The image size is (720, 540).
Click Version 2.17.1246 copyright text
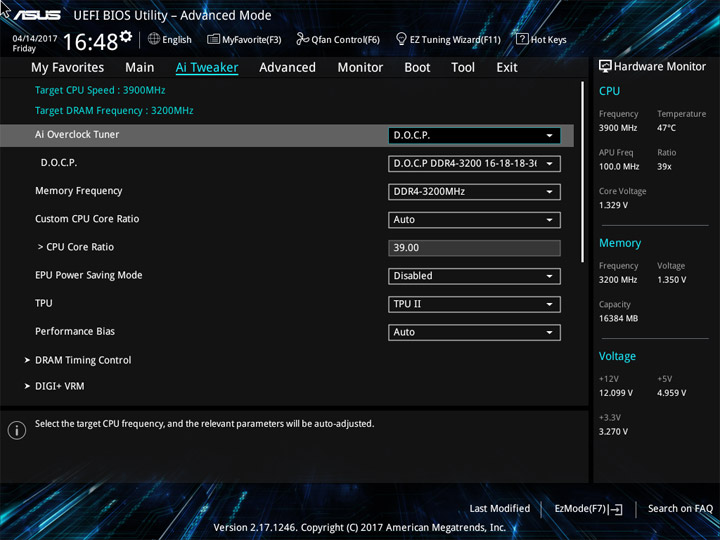point(360,528)
